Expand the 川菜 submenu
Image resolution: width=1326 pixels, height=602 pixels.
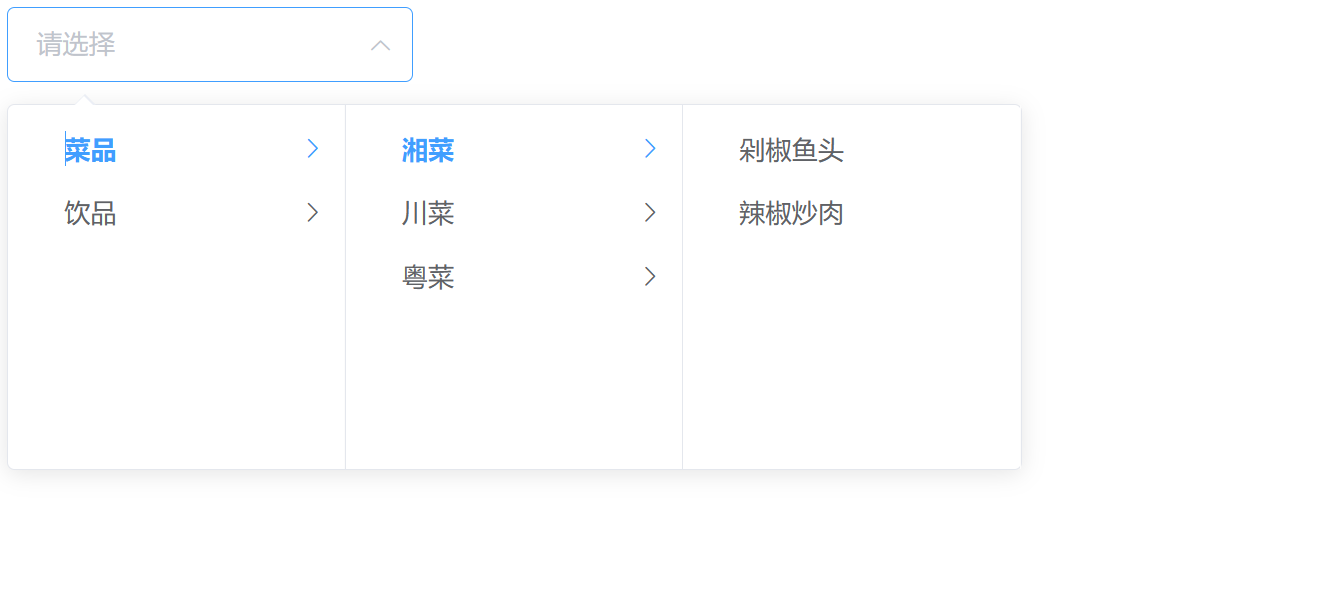[x=428, y=213]
